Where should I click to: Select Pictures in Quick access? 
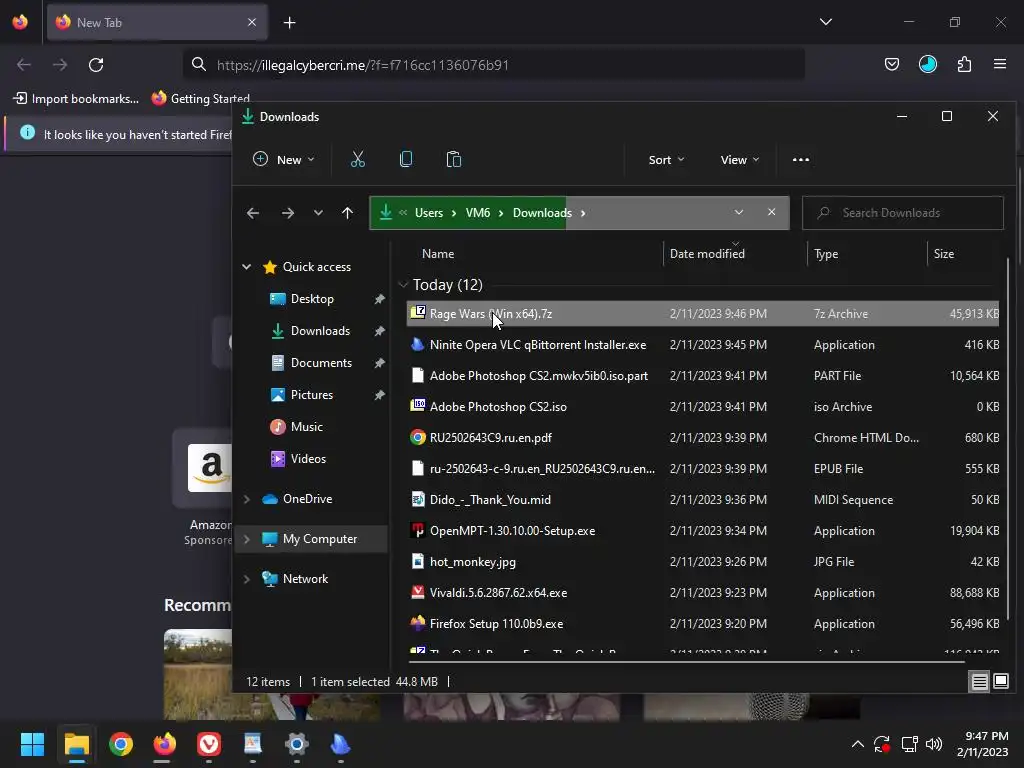point(312,394)
